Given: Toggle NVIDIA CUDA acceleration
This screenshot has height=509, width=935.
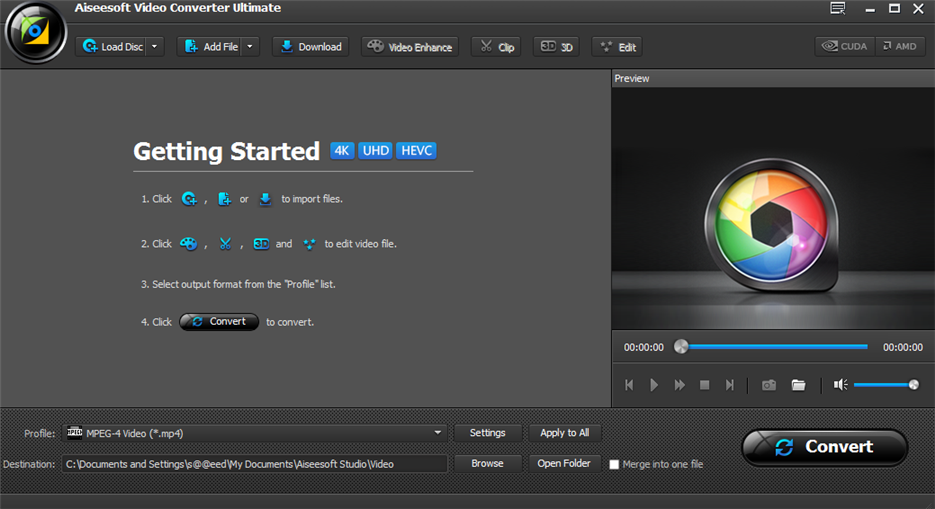Looking at the screenshot, I should pos(845,46).
